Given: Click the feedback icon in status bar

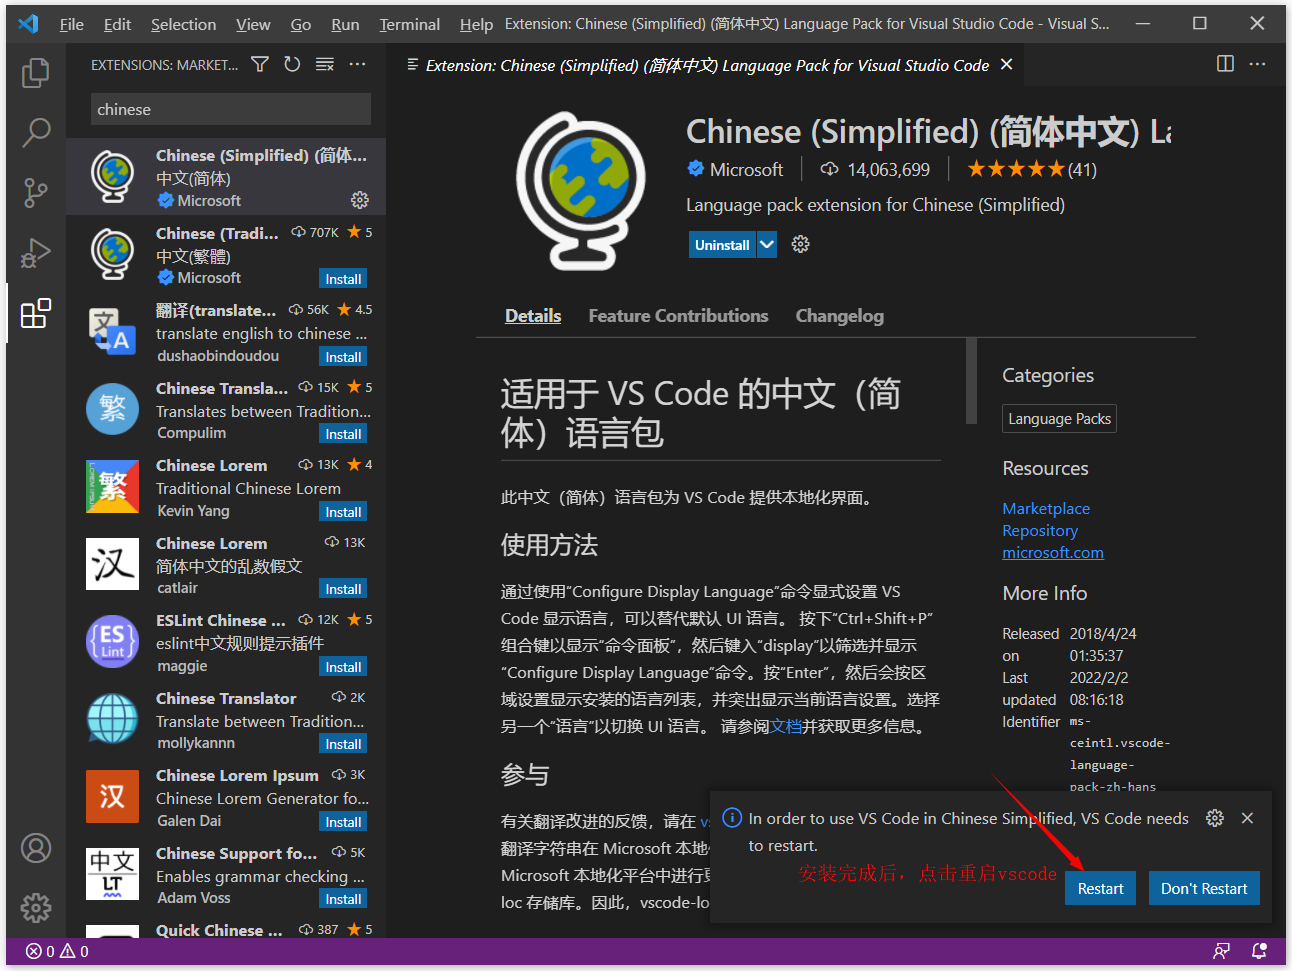Looking at the screenshot, I should [x=1221, y=951].
